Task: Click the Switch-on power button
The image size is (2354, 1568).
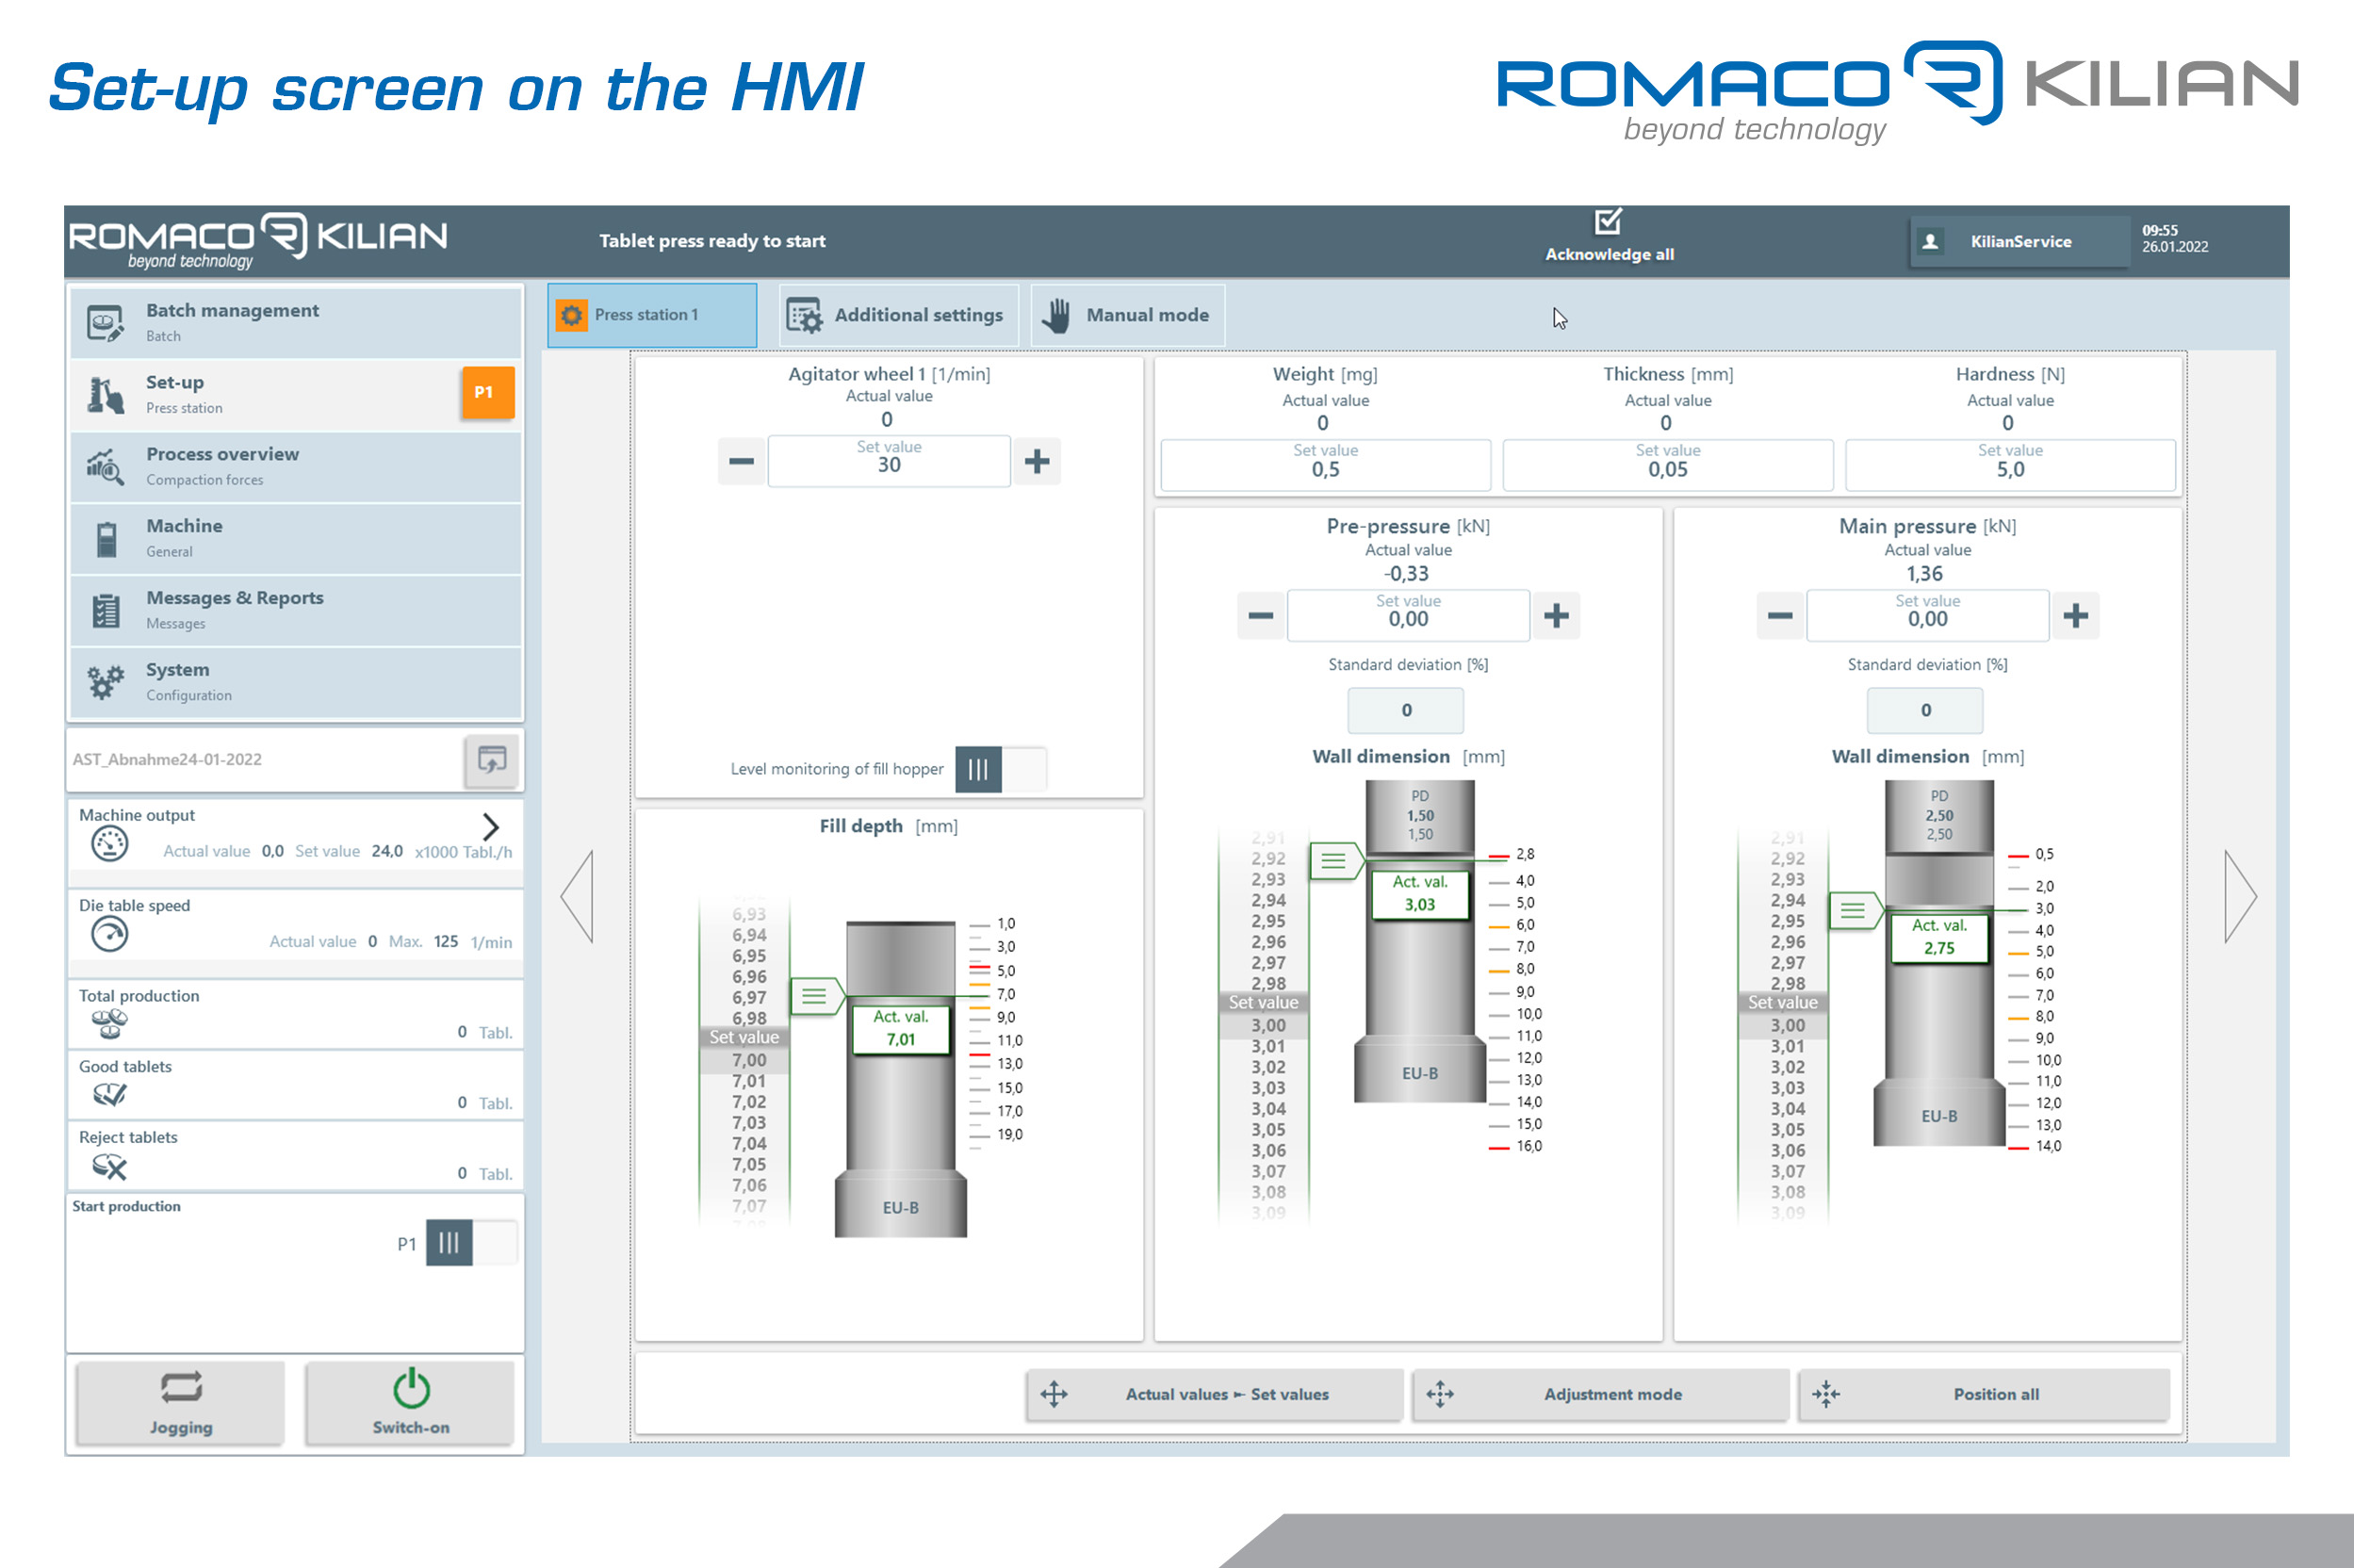Action: [x=410, y=1402]
